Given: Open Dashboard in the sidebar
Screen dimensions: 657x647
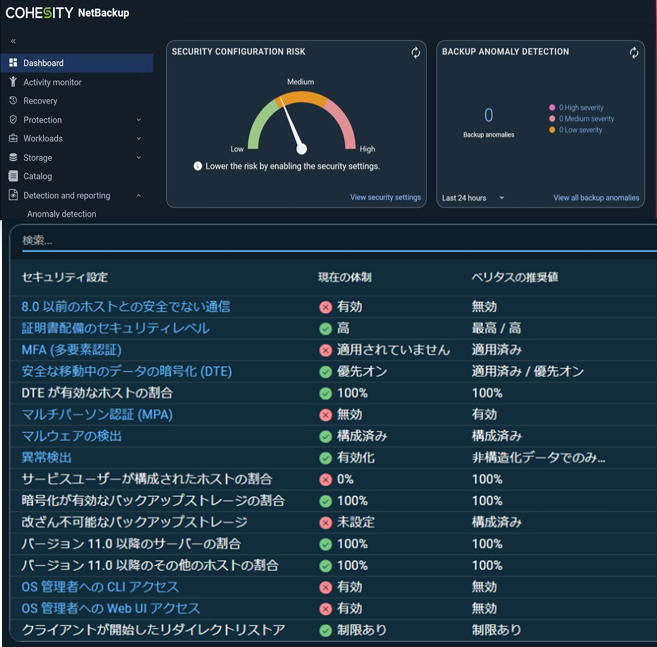Looking at the screenshot, I should click(77, 63).
